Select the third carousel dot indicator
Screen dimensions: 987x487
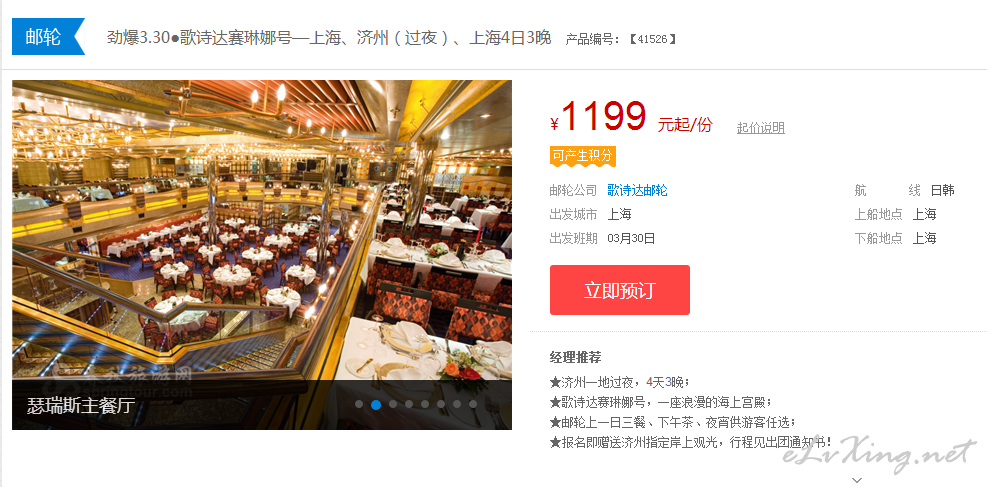click(393, 405)
